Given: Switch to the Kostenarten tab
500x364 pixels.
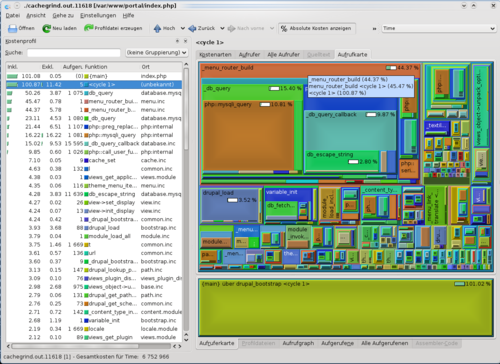Looking at the screenshot, I should click(215, 55).
